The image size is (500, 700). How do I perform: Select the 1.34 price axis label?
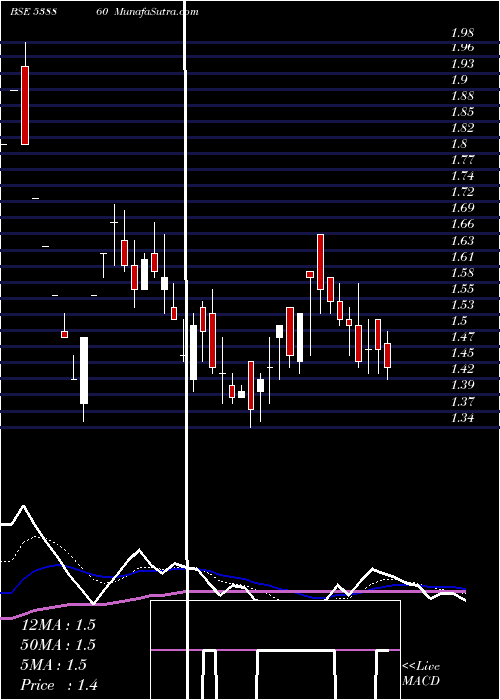click(462, 418)
